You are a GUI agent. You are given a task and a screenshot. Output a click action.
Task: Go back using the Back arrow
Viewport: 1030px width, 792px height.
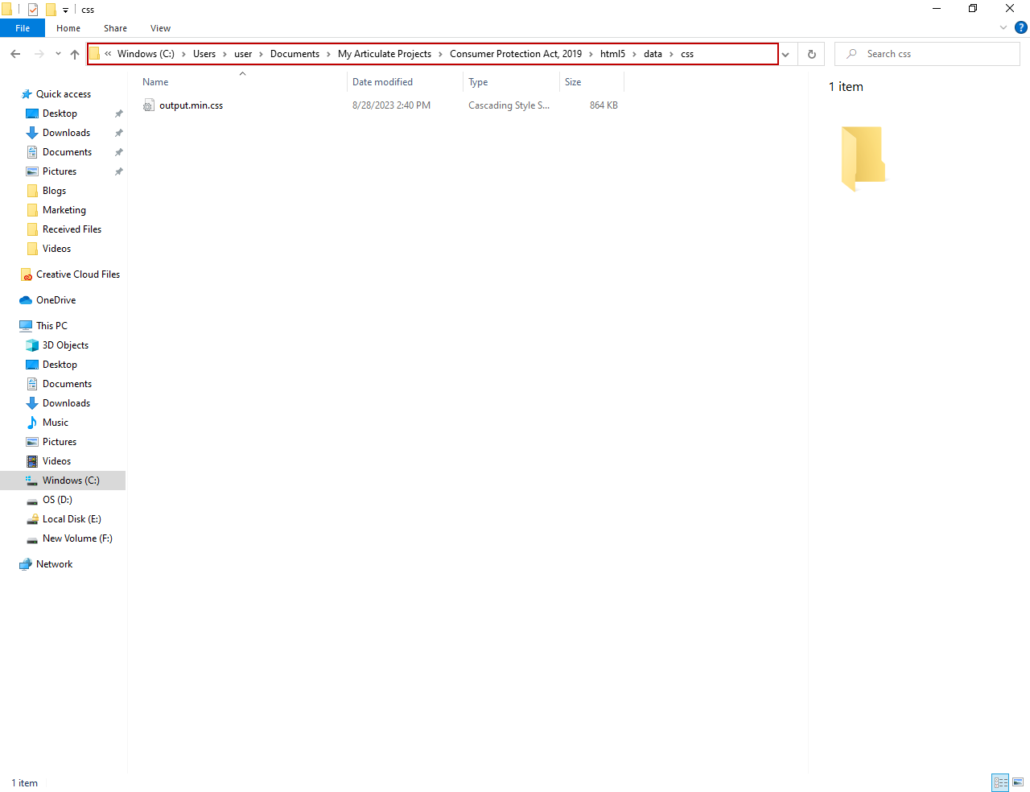[x=15, y=54]
